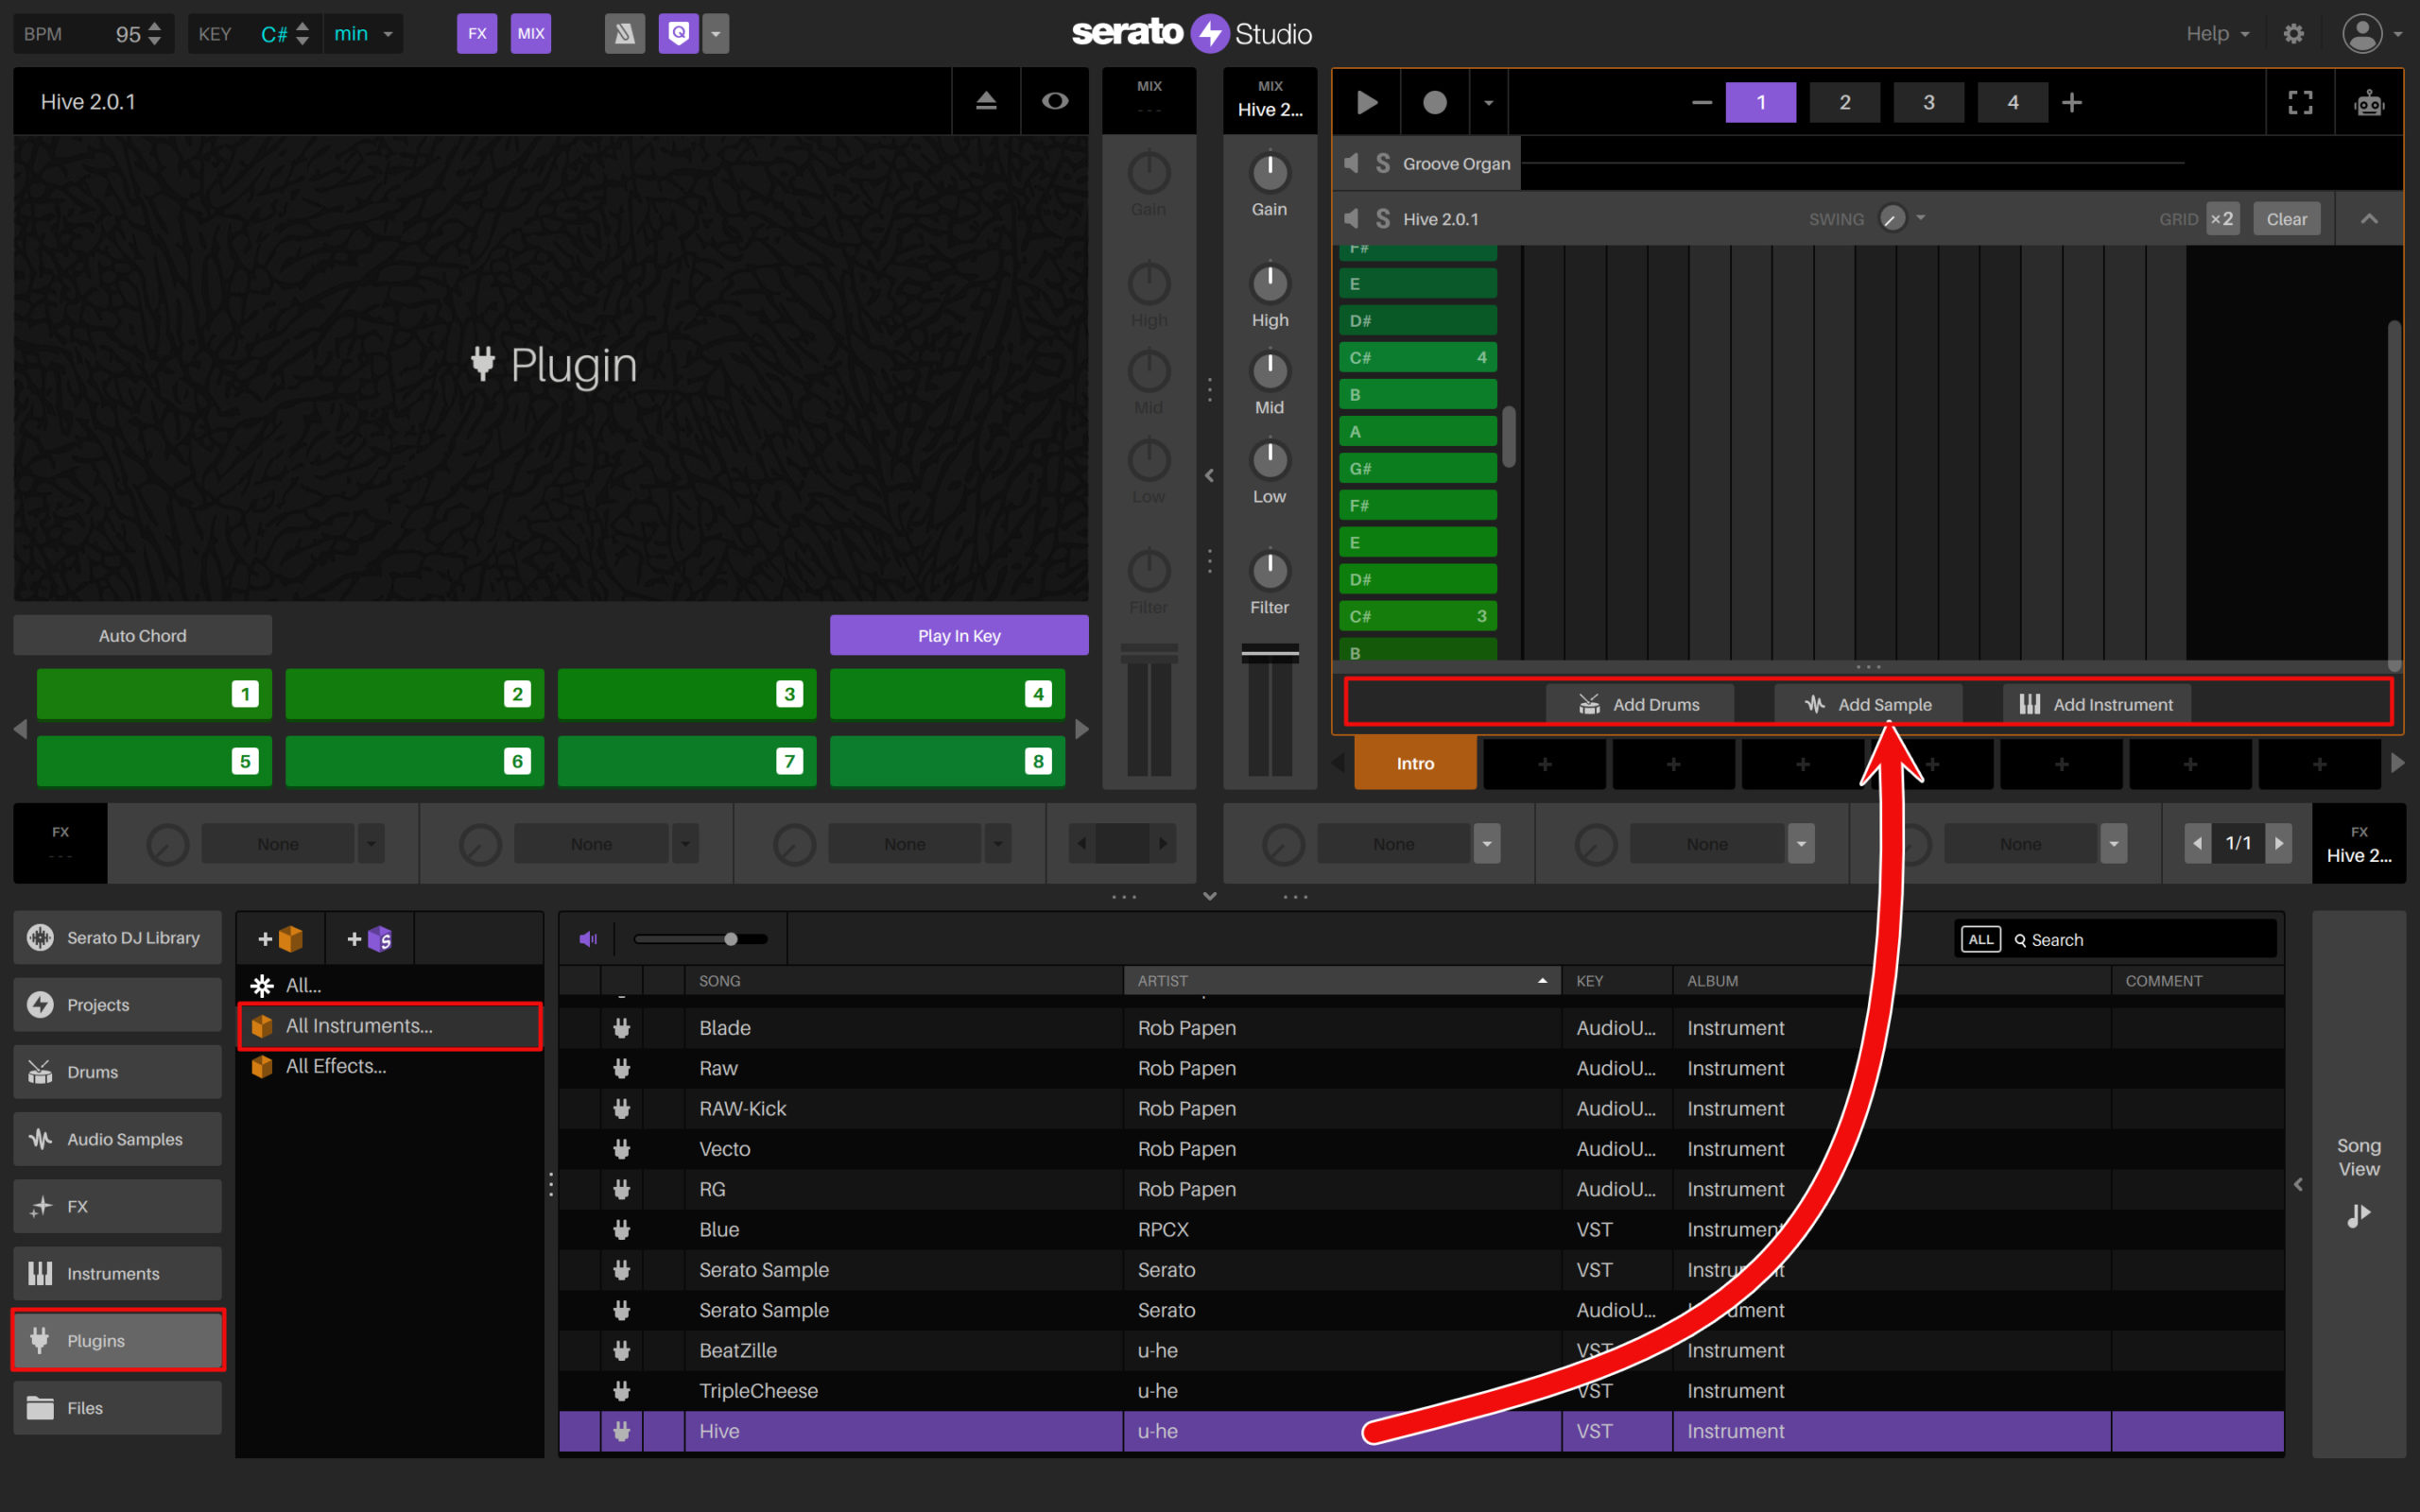Viewport: 2420px width, 1512px height.
Task: Enter fullscreen mode using the expand icon
Action: pyautogui.click(x=2299, y=101)
